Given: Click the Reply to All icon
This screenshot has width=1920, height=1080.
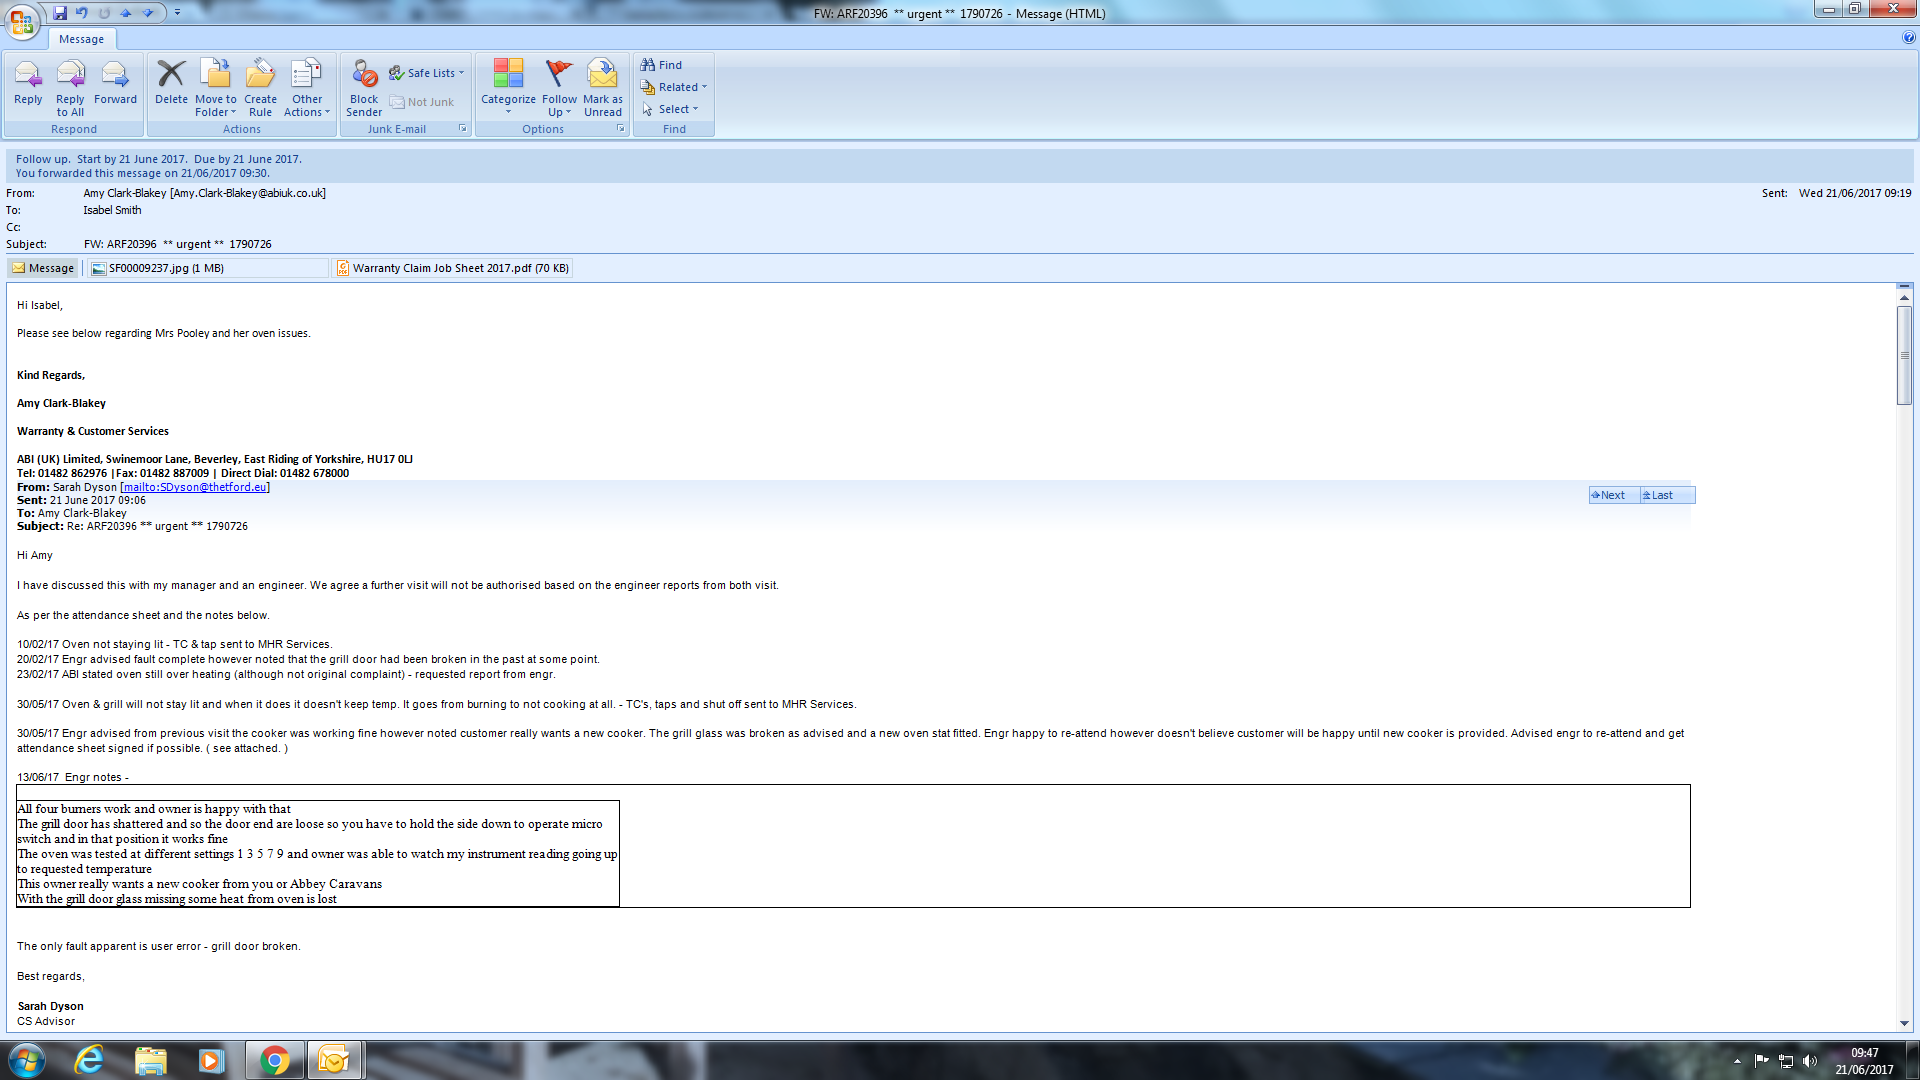Looking at the screenshot, I should [x=70, y=85].
